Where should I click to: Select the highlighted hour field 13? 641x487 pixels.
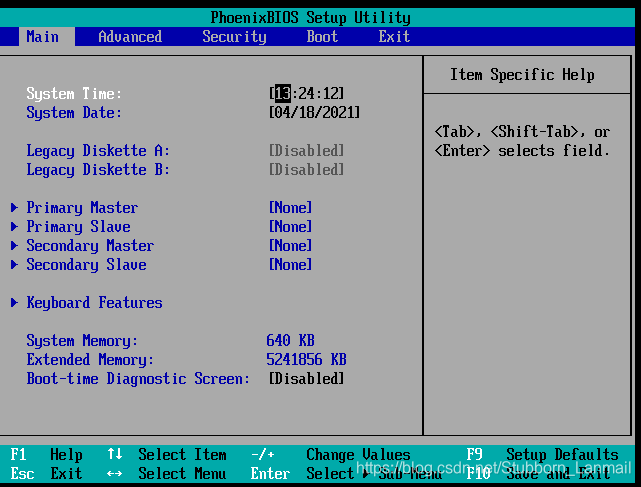(282, 93)
